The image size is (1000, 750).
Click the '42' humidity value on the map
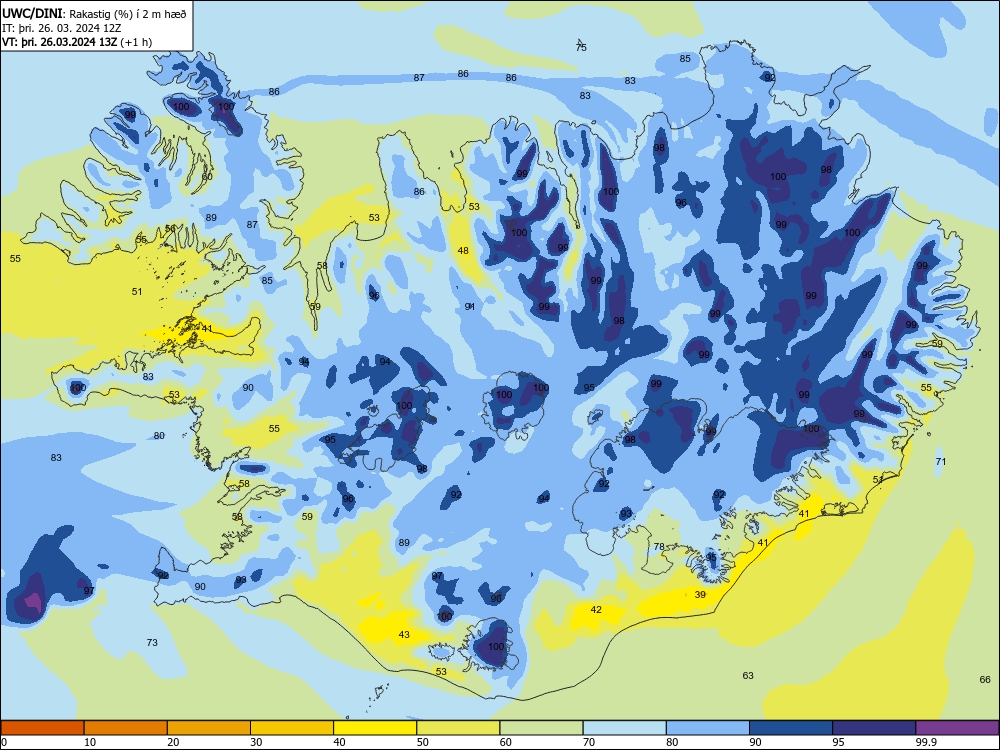tap(596, 610)
